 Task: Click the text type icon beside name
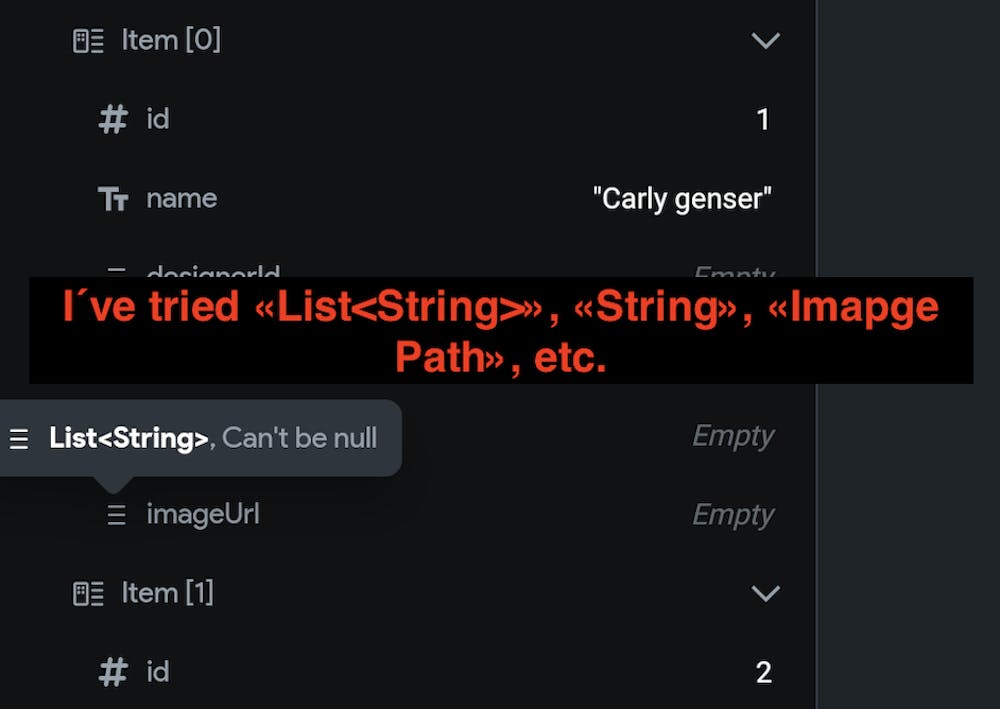(113, 199)
